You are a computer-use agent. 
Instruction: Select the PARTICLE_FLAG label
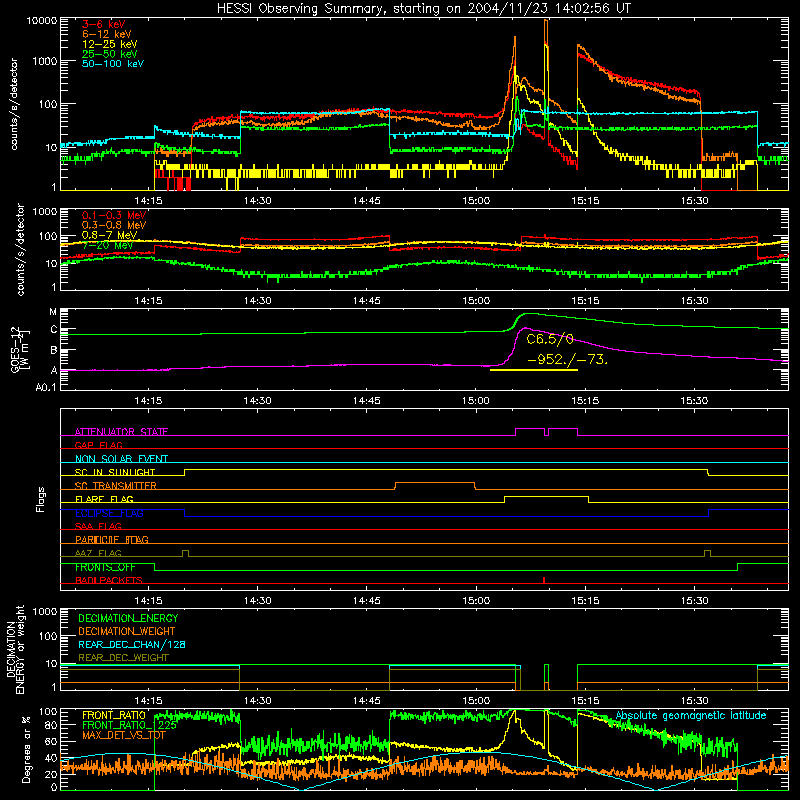(x=112, y=539)
